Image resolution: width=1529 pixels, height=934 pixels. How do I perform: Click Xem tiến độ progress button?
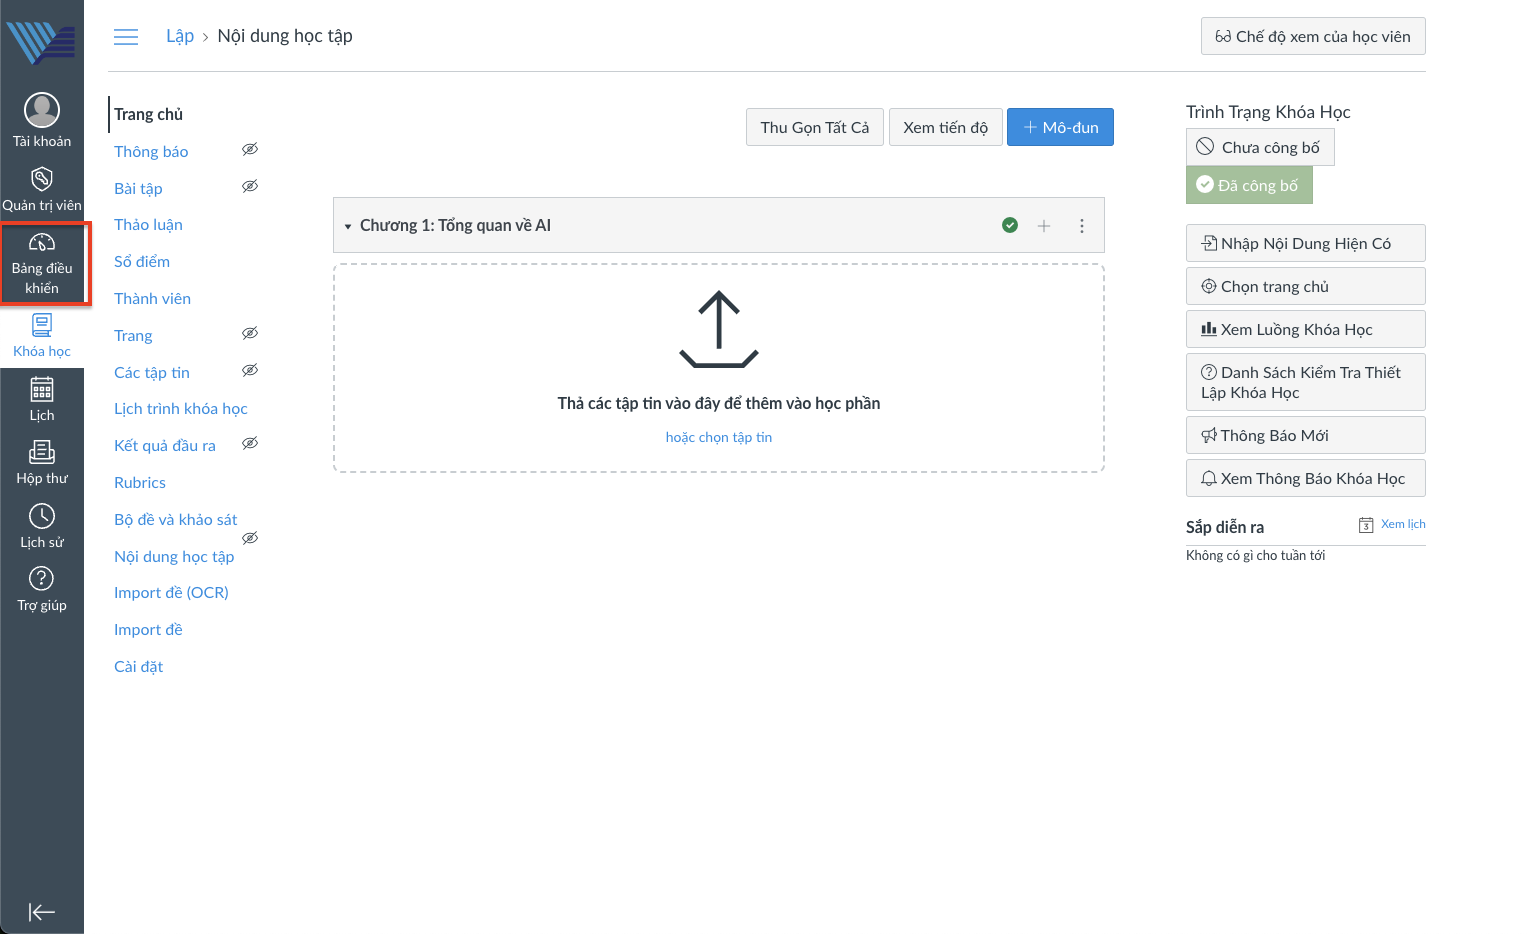pos(945,128)
